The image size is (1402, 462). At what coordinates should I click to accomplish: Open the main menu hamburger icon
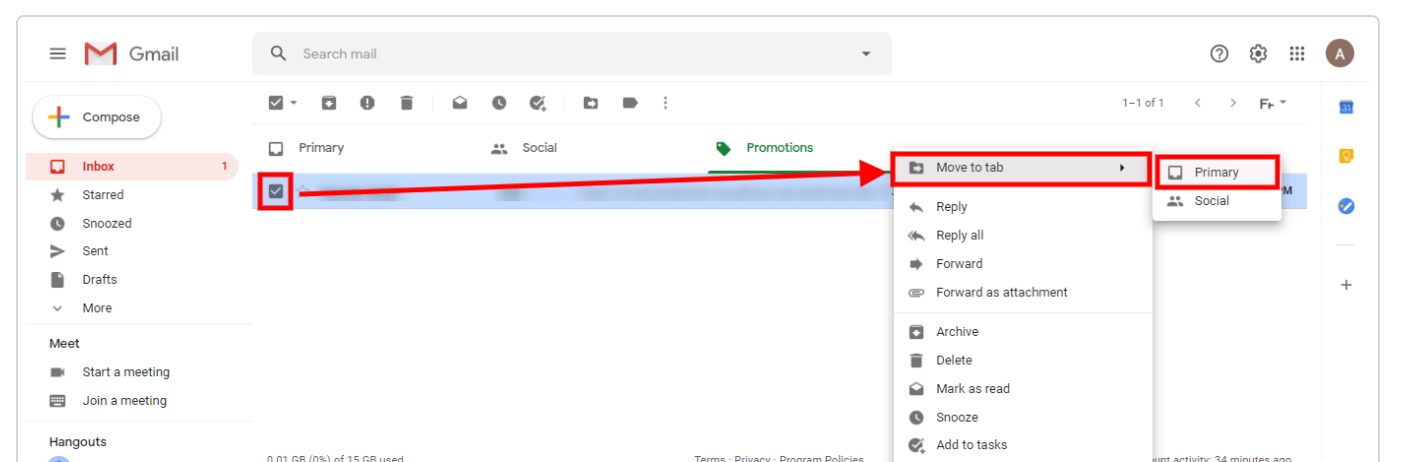pos(58,54)
